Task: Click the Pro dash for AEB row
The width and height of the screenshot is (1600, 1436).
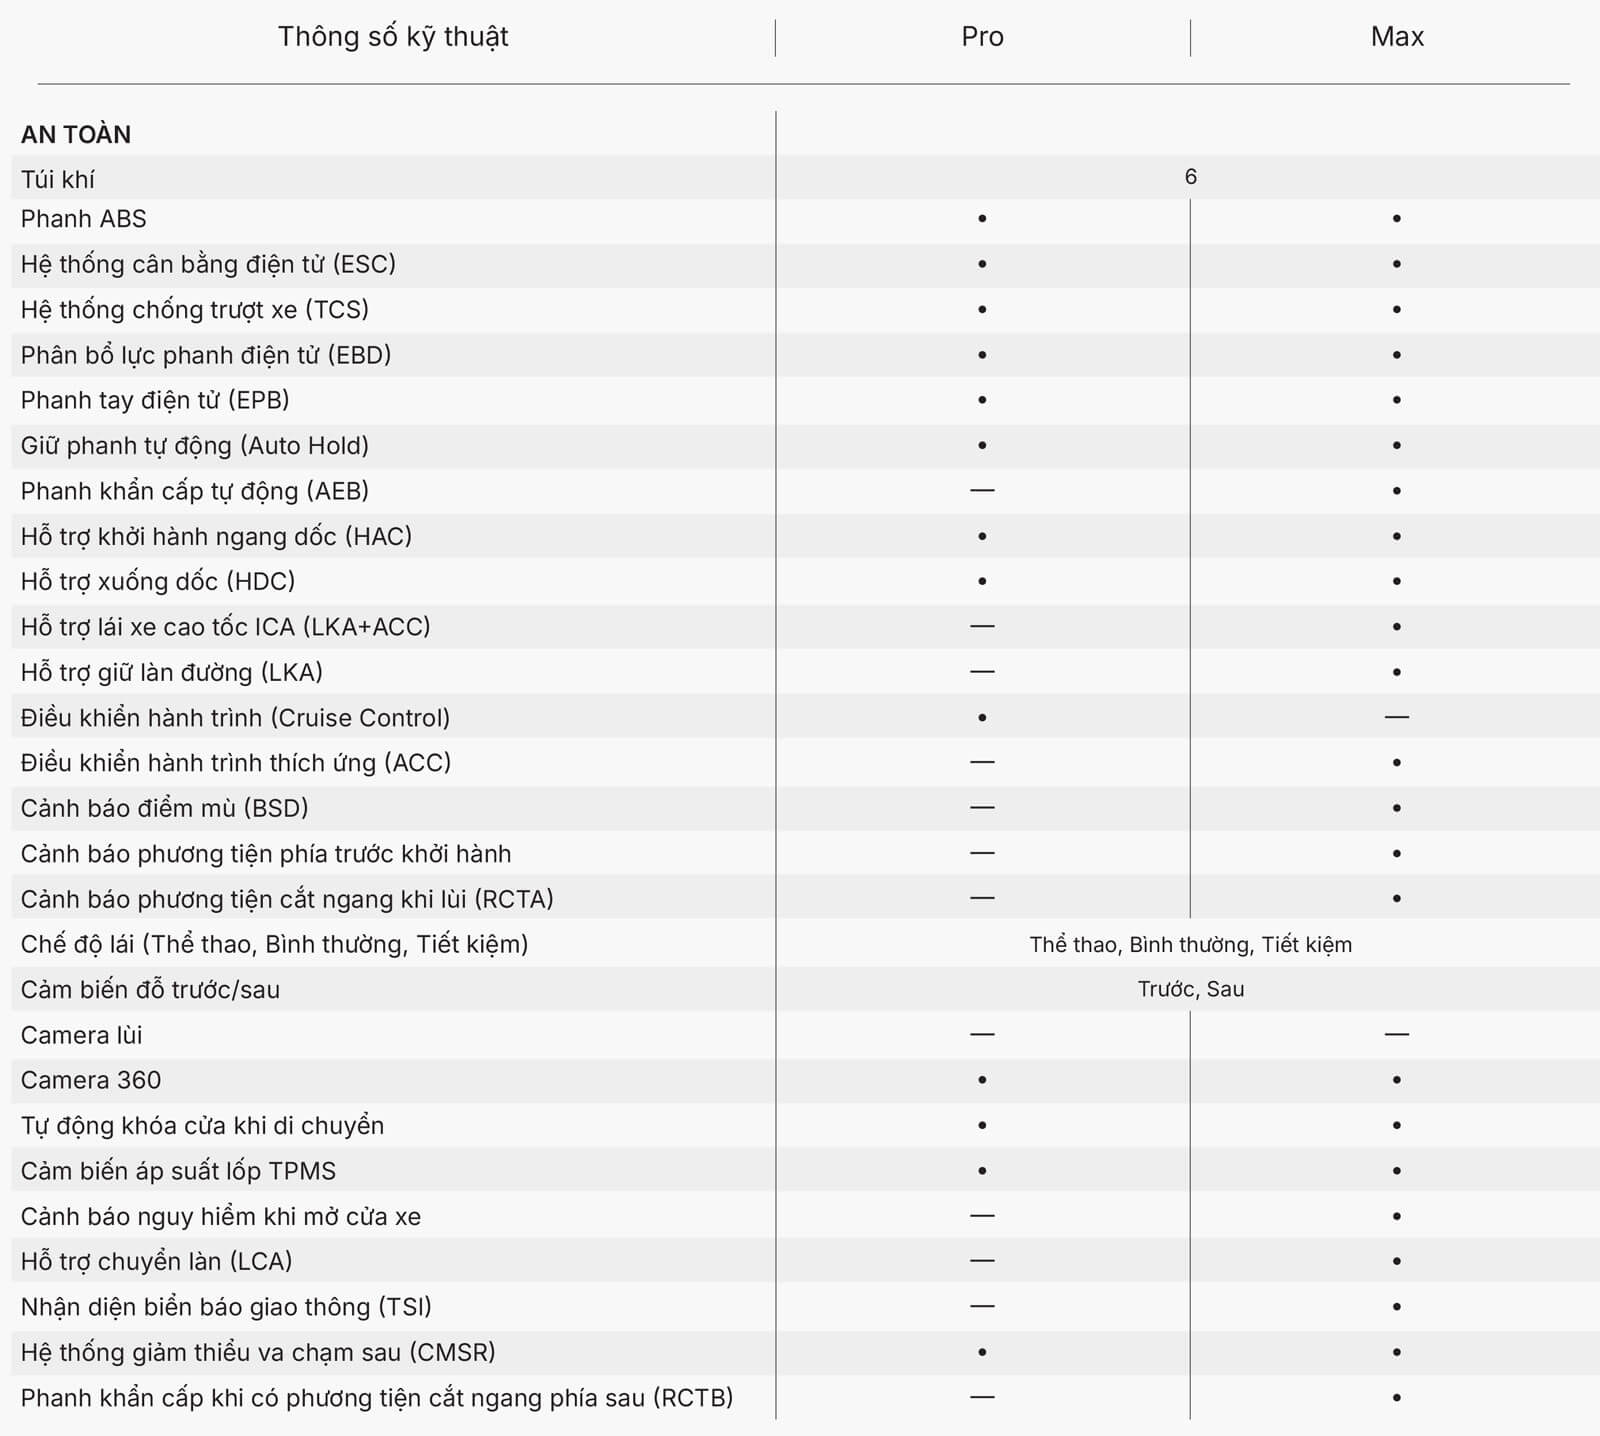Action: coord(982,490)
